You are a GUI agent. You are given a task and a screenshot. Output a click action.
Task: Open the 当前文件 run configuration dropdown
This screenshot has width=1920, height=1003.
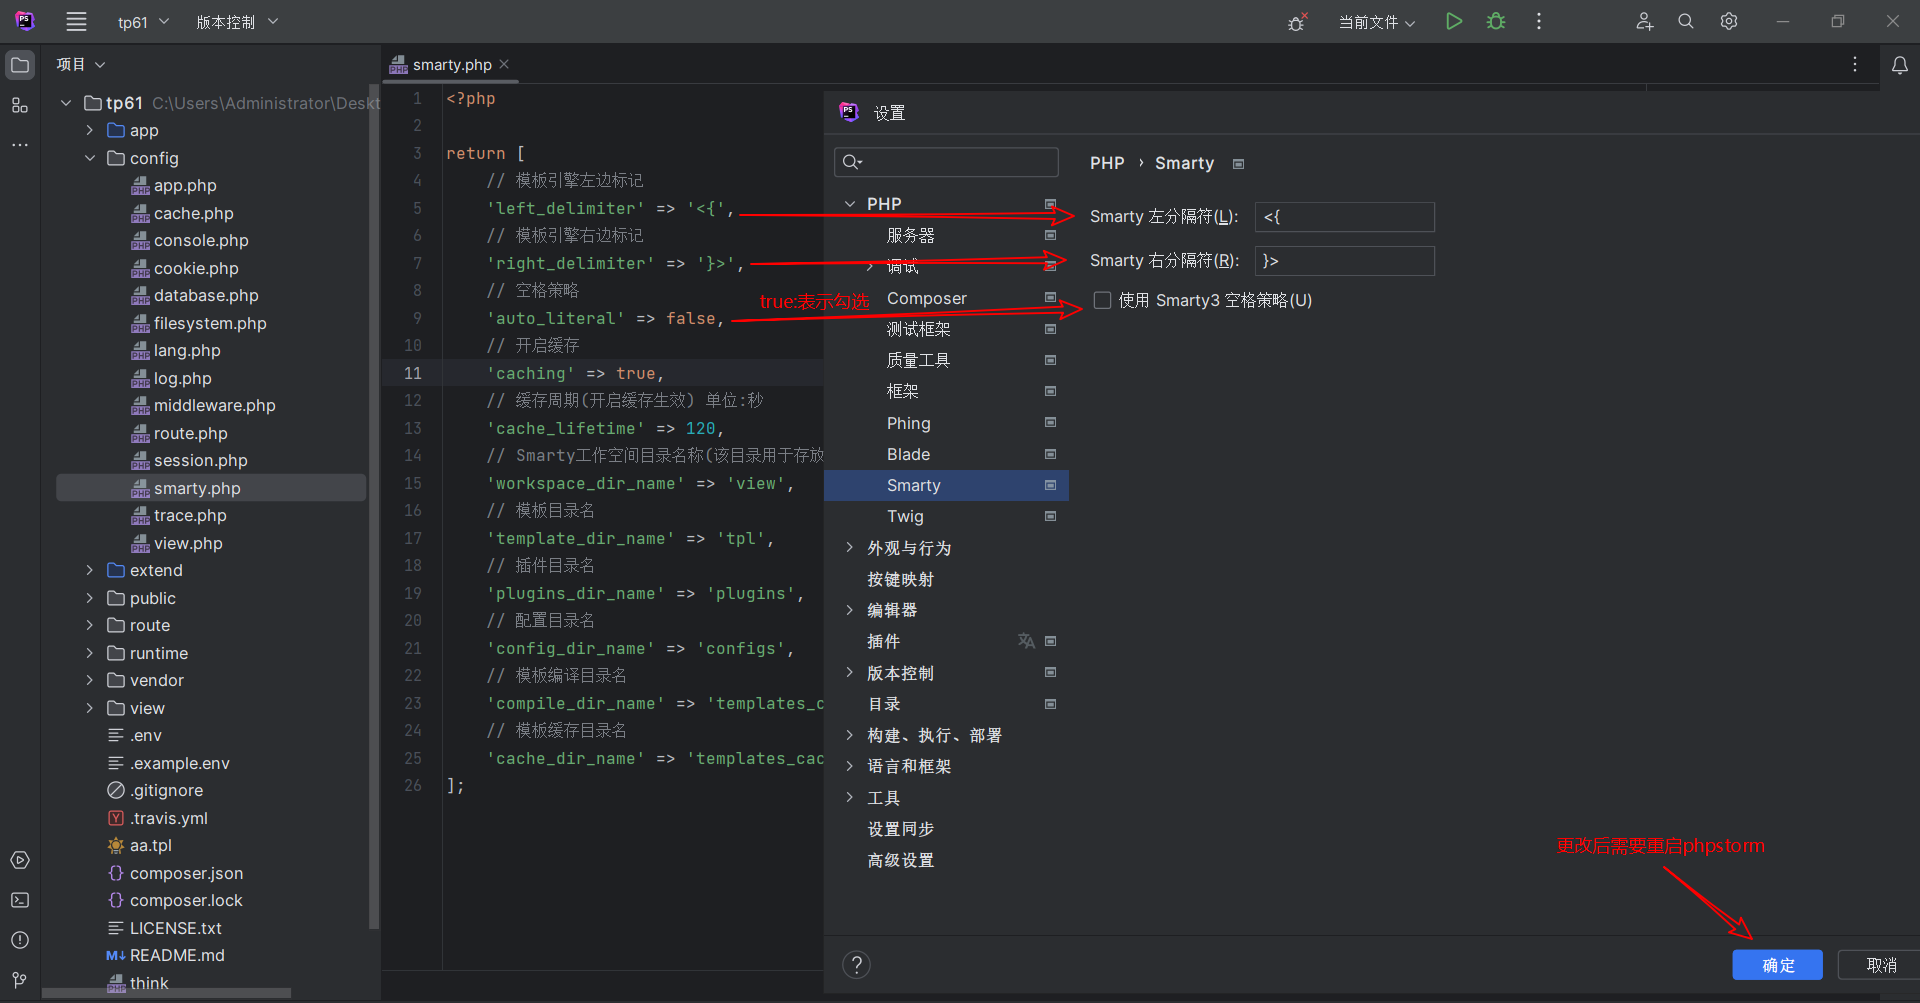[x=1377, y=22]
